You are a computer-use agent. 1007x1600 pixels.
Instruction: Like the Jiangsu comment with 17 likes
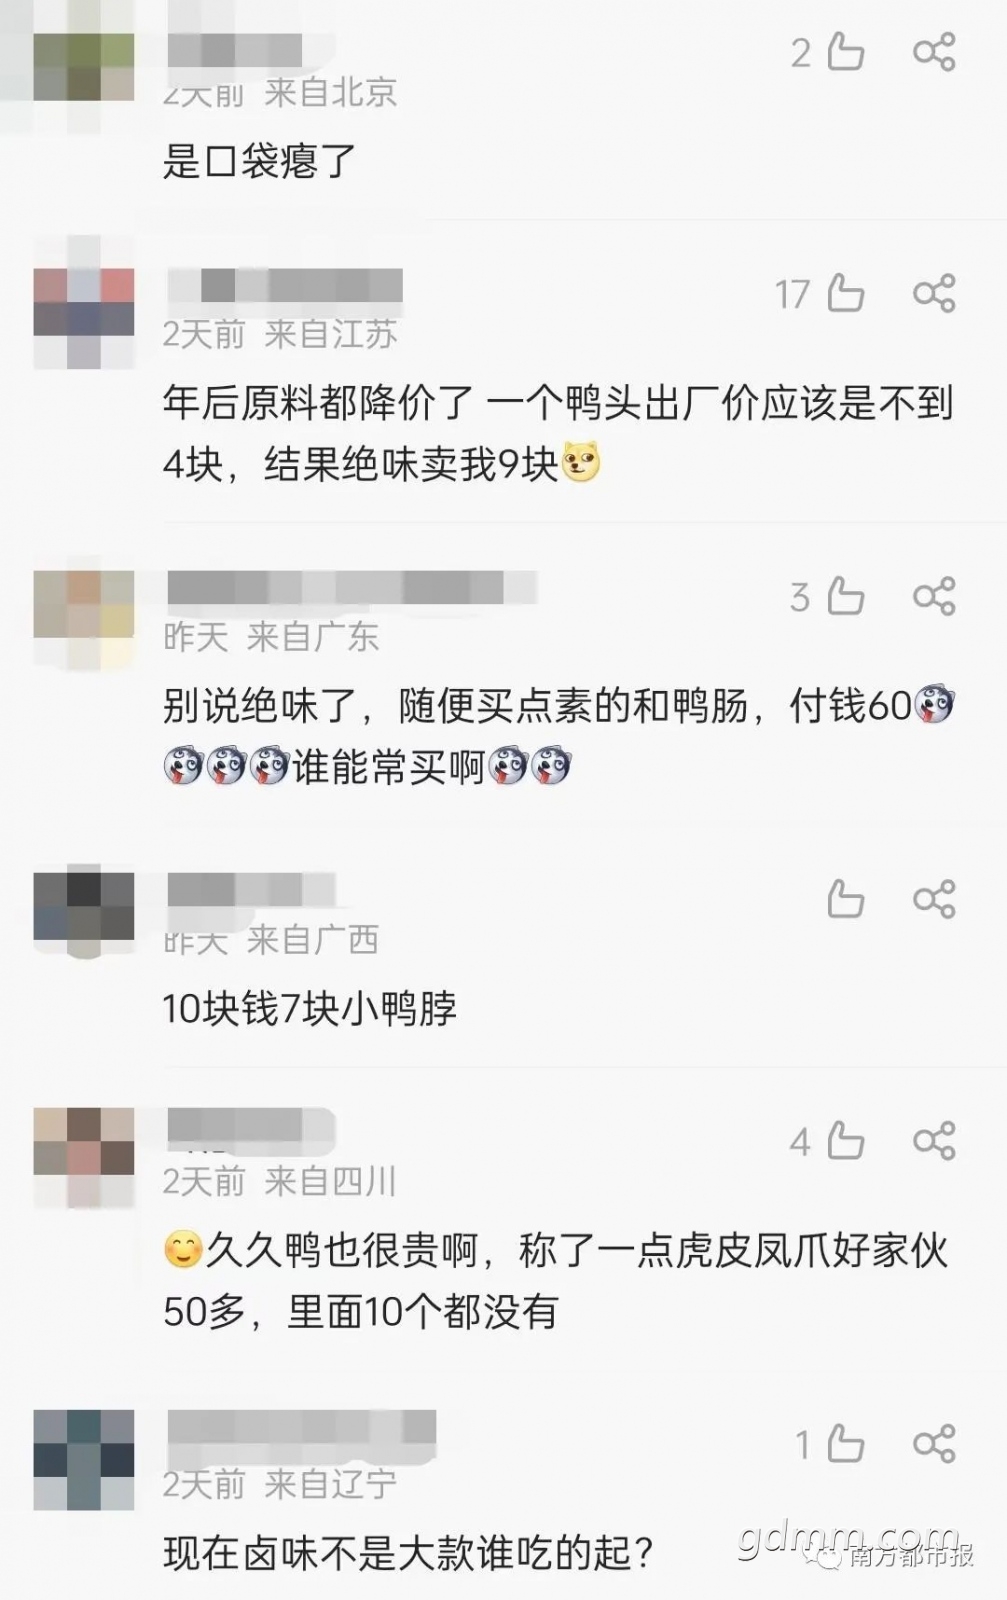tap(845, 294)
